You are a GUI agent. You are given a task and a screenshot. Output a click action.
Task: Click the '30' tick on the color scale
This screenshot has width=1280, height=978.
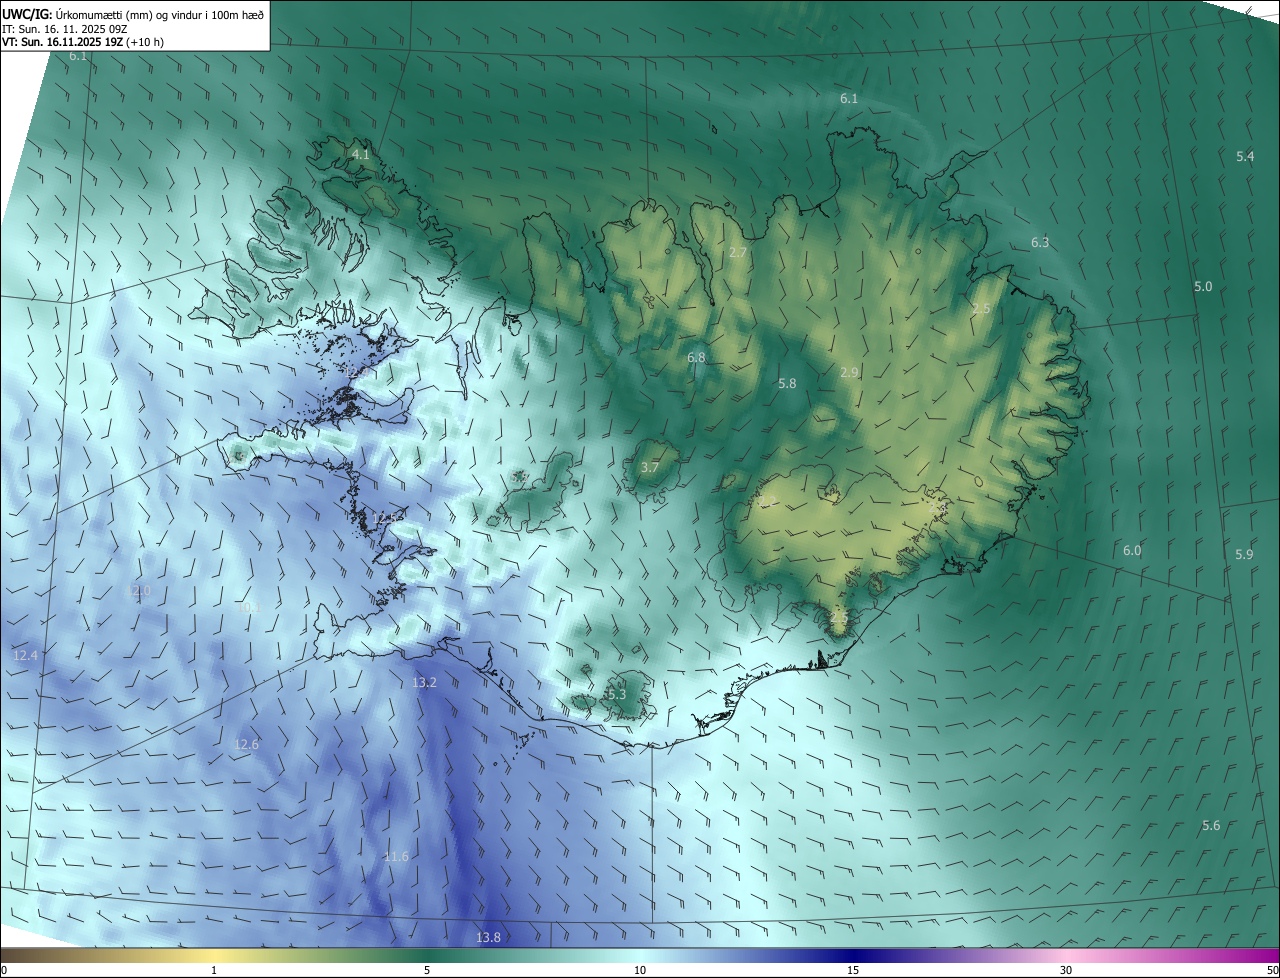pos(1065,970)
